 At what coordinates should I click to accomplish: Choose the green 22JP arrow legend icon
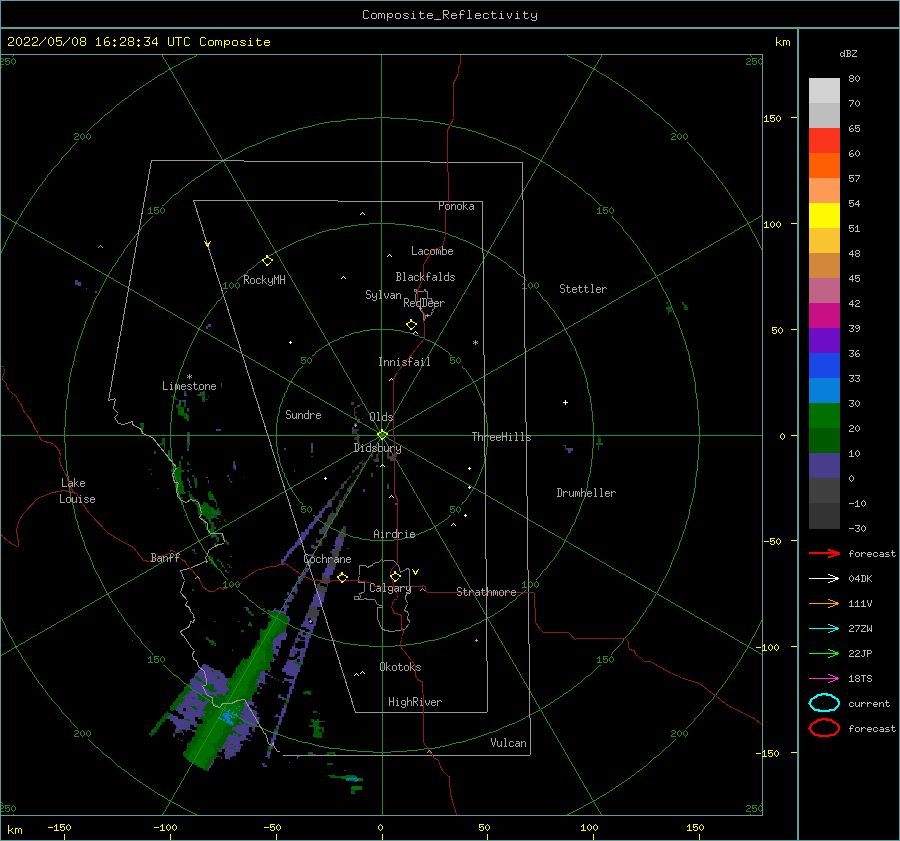[824, 653]
